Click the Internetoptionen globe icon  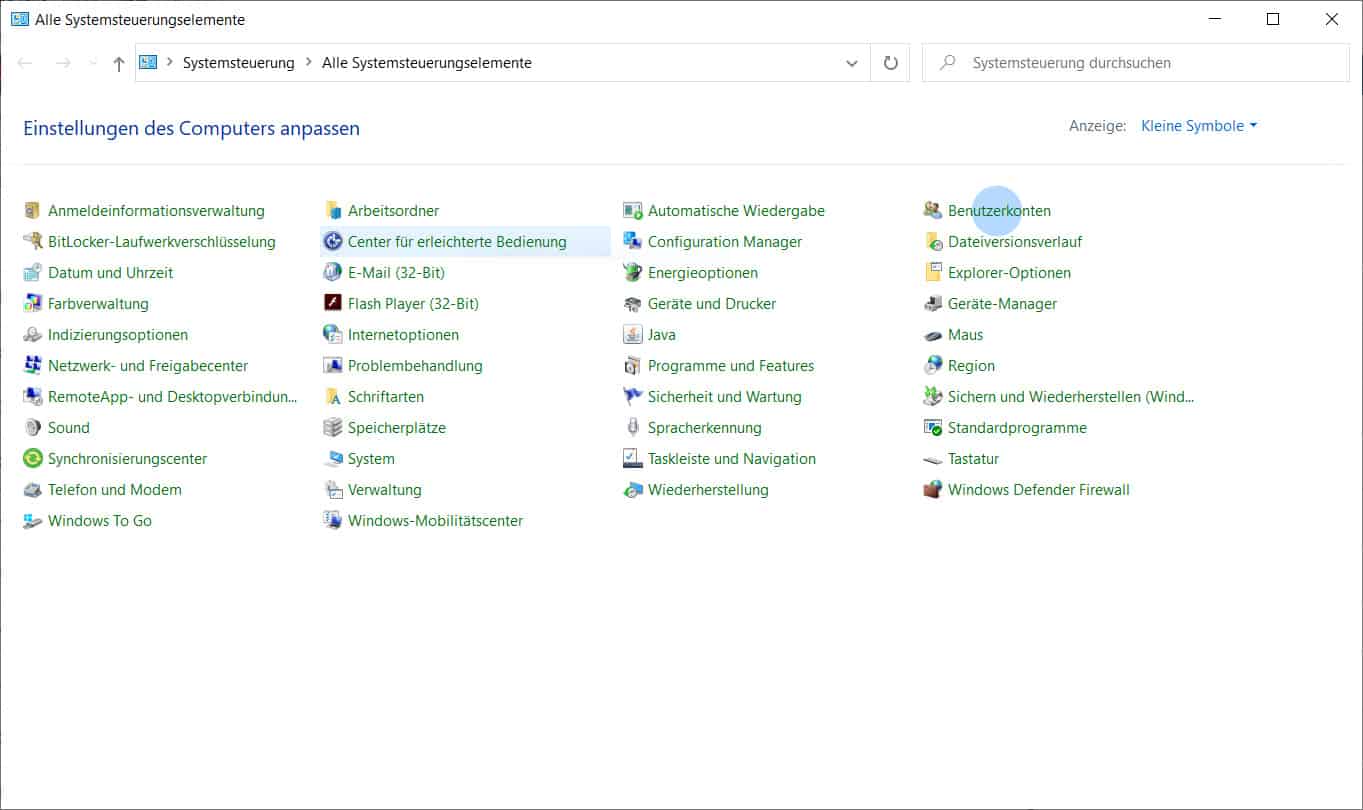[x=332, y=335]
